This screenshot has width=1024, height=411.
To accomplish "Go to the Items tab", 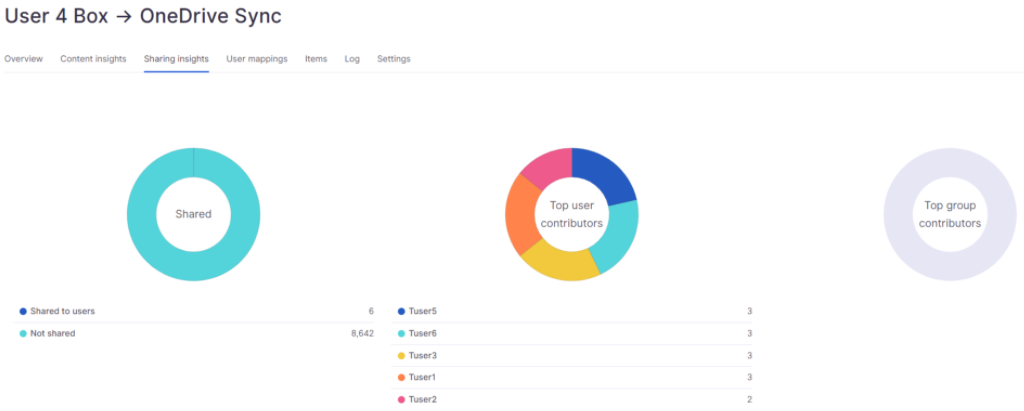I will pos(316,59).
